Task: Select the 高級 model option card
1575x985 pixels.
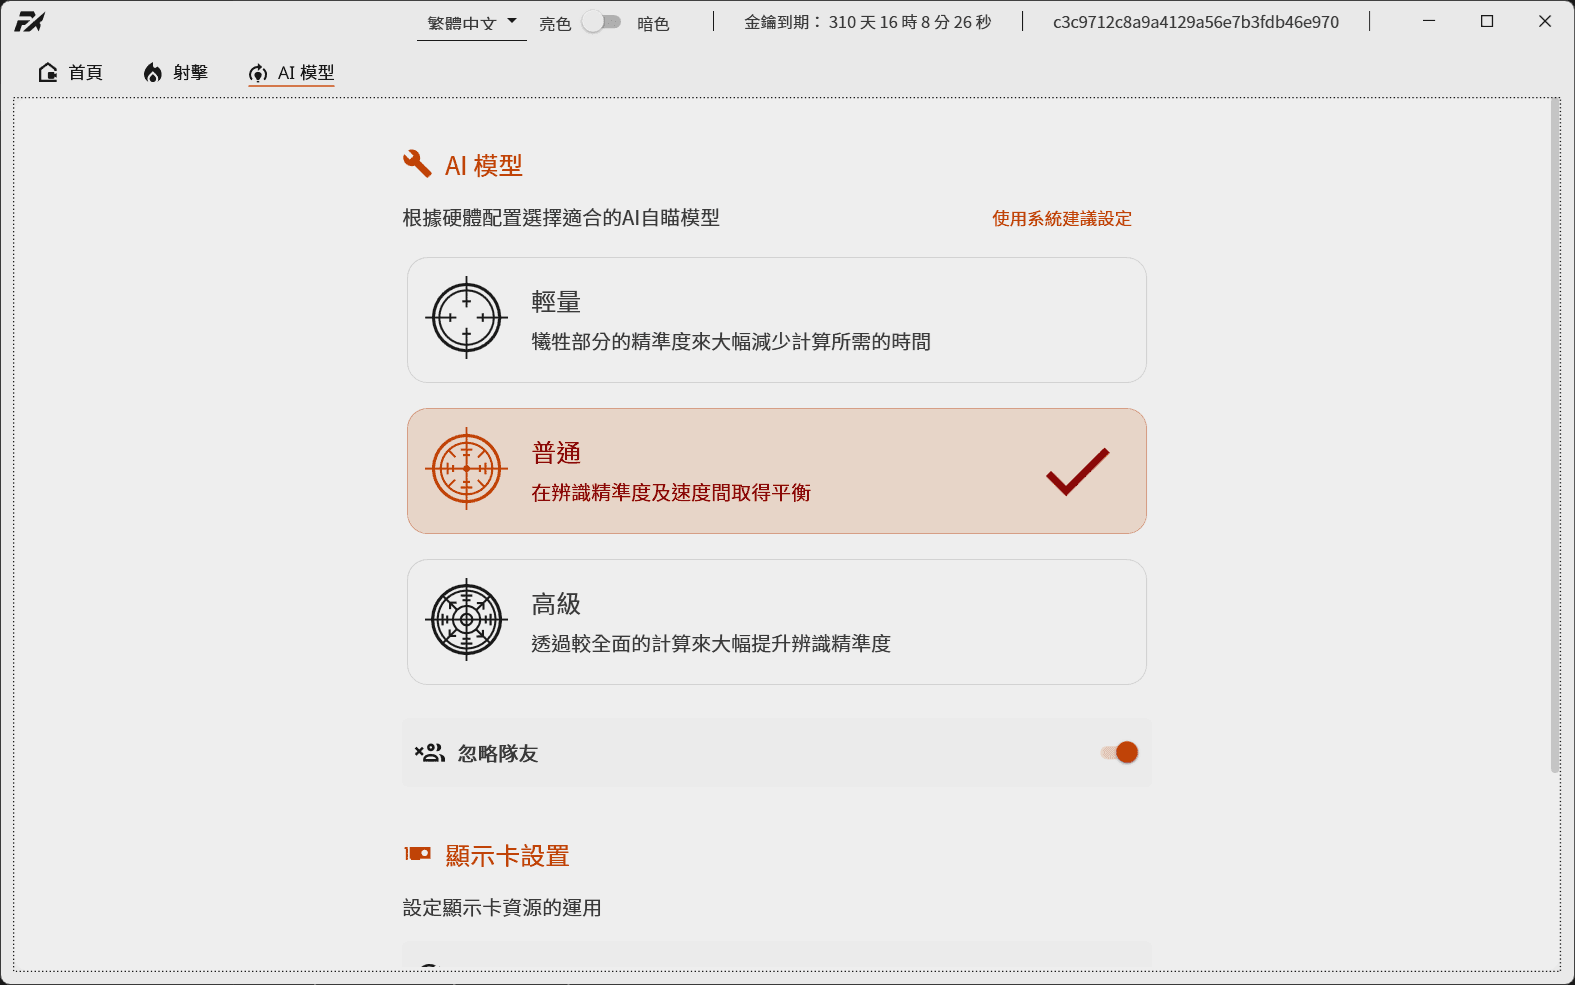Action: coord(777,622)
